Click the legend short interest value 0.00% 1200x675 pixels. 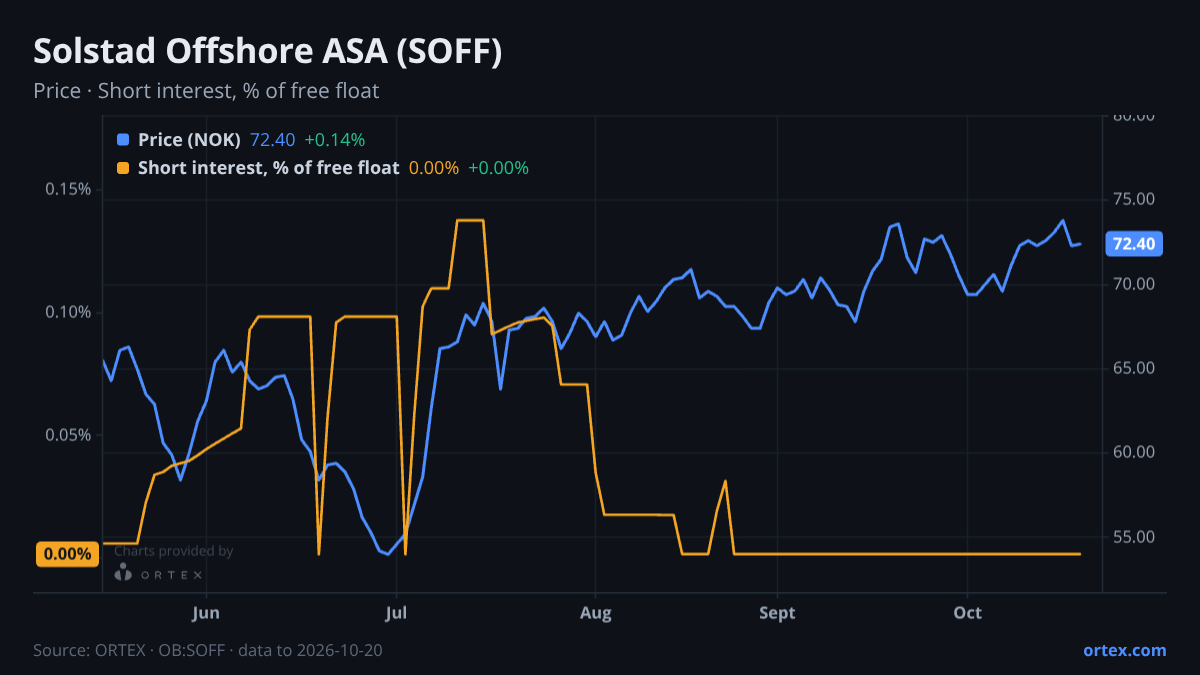[x=434, y=168]
